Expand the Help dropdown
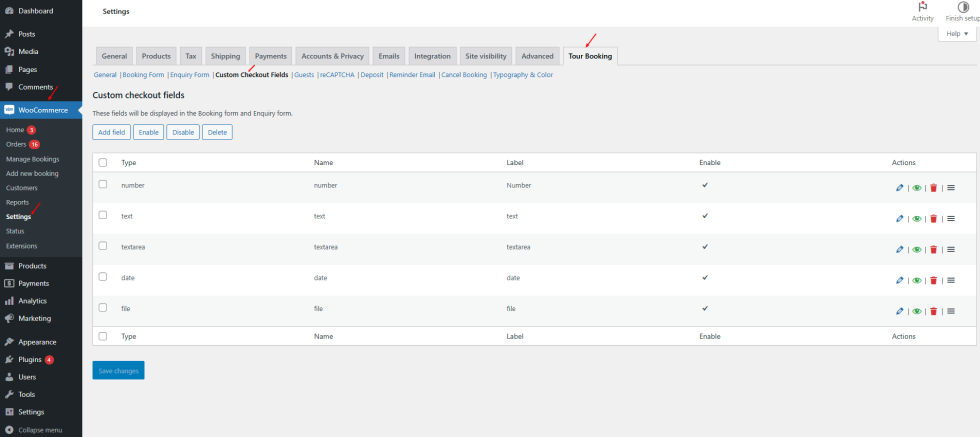This screenshot has width=980, height=437. pyautogui.click(x=957, y=34)
